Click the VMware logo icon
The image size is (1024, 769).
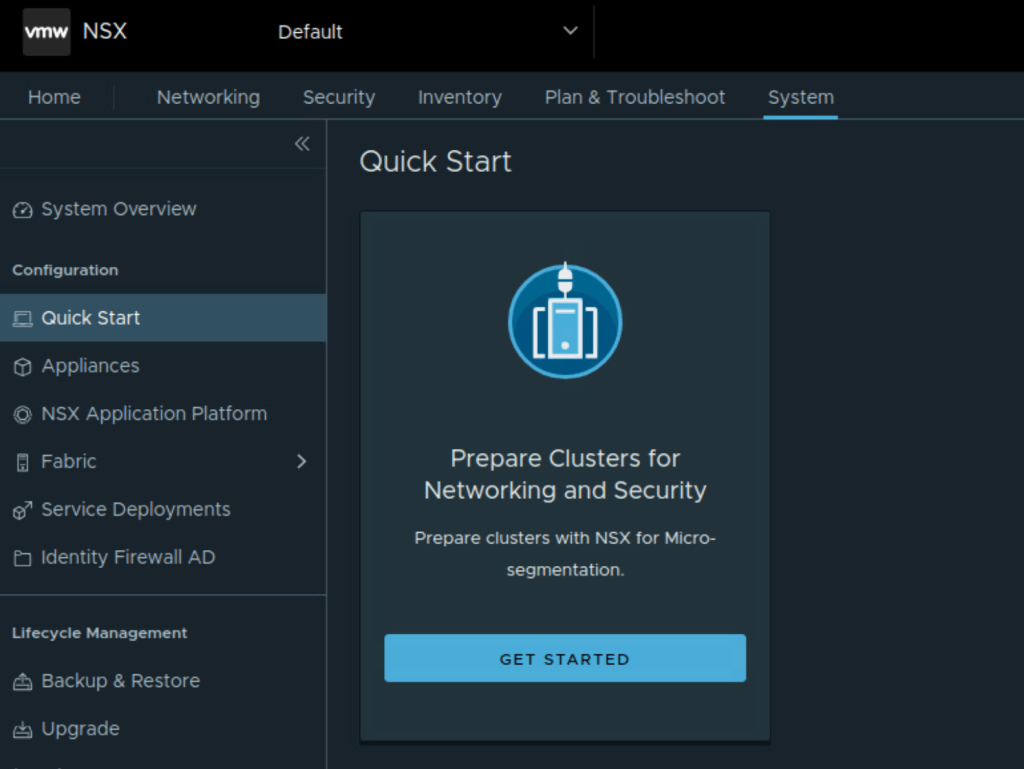46,32
